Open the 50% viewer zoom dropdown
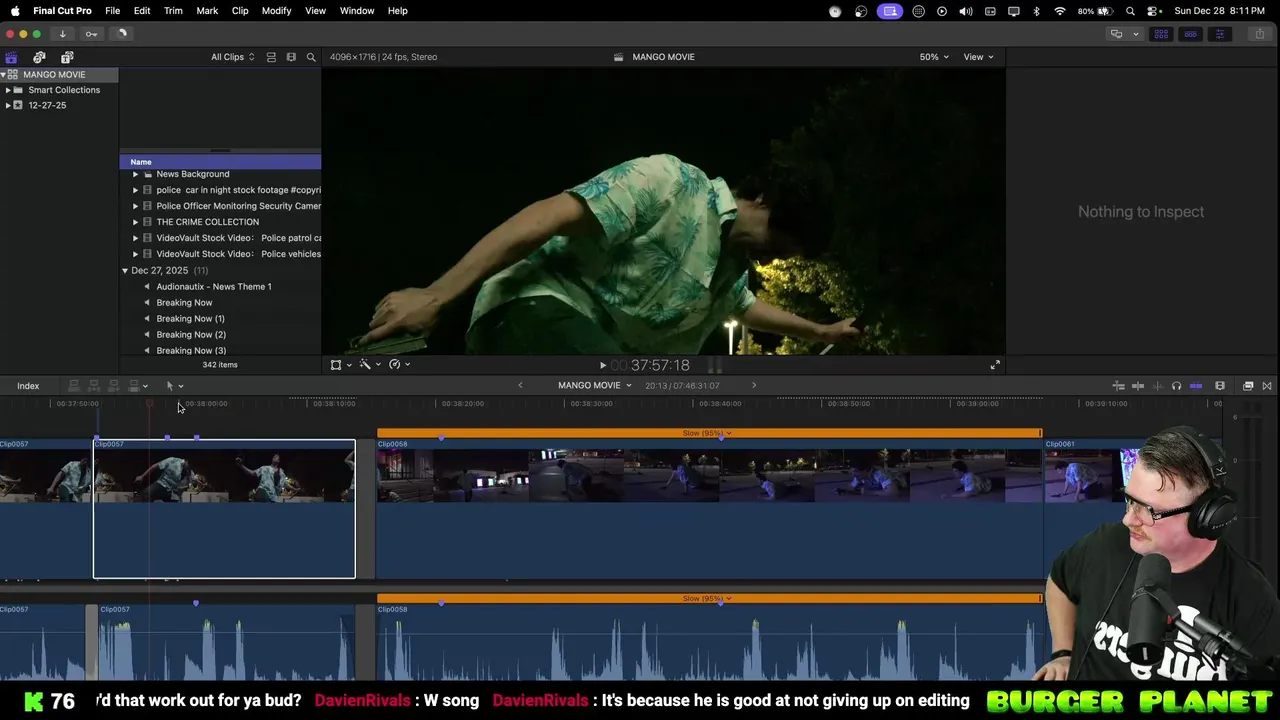1280x720 pixels. (x=934, y=57)
